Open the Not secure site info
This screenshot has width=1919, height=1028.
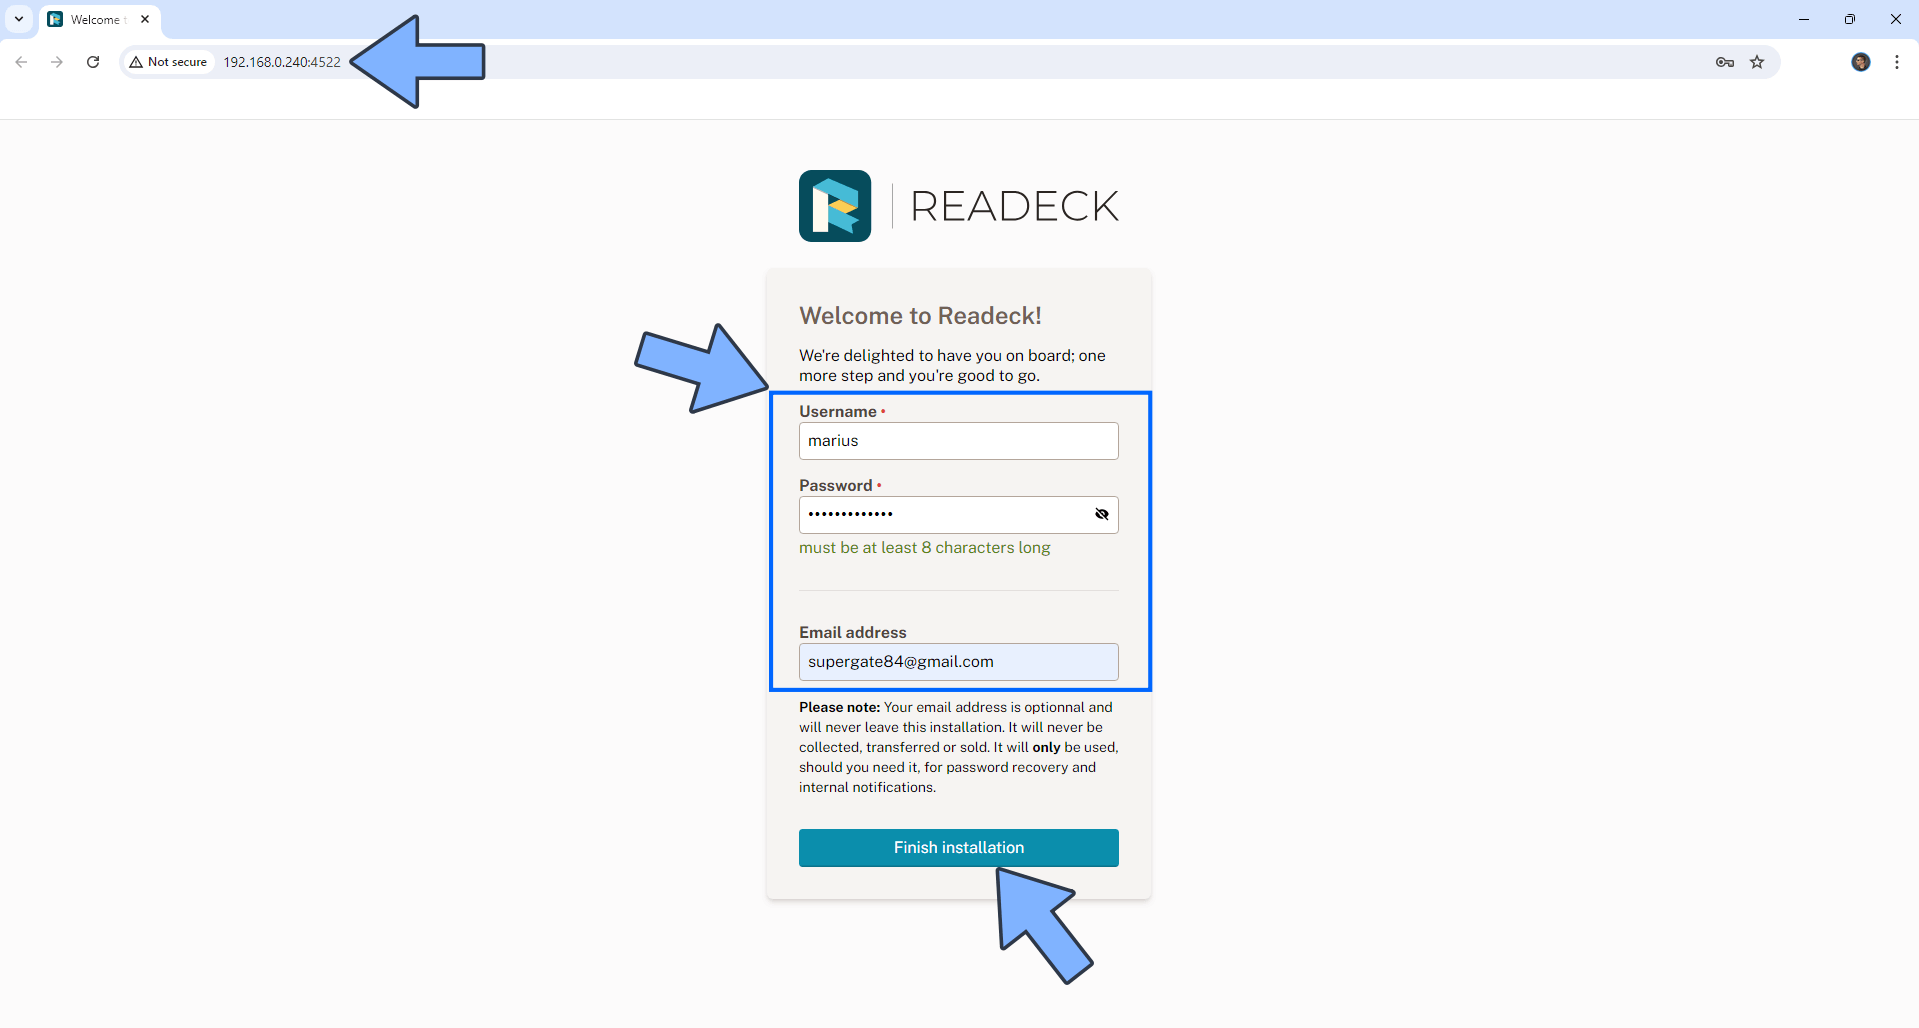coord(168,62)
